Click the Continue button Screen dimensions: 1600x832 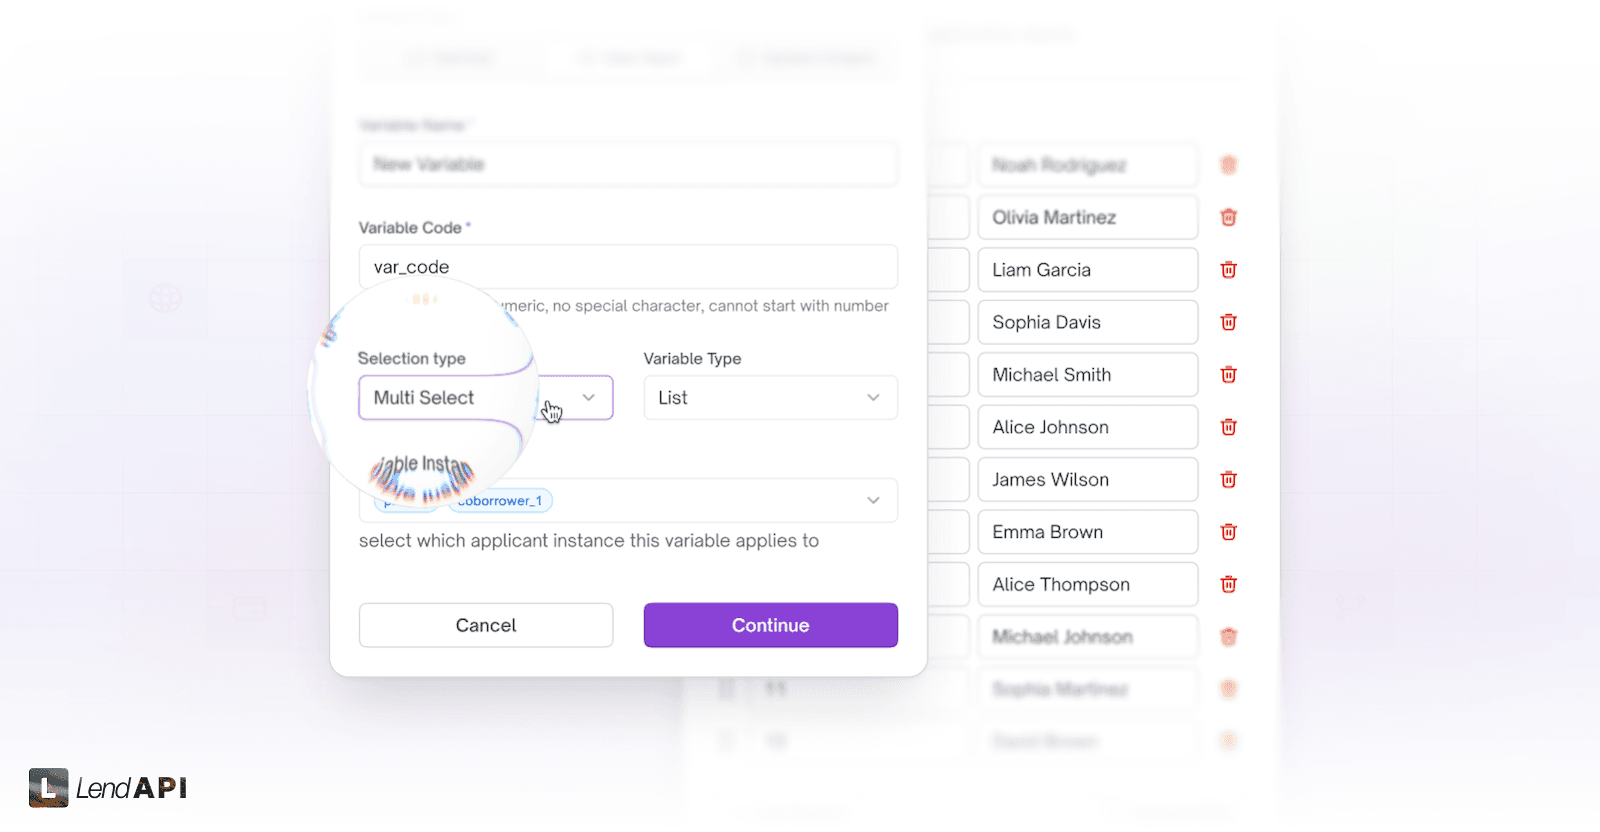[x=770, y=625]
